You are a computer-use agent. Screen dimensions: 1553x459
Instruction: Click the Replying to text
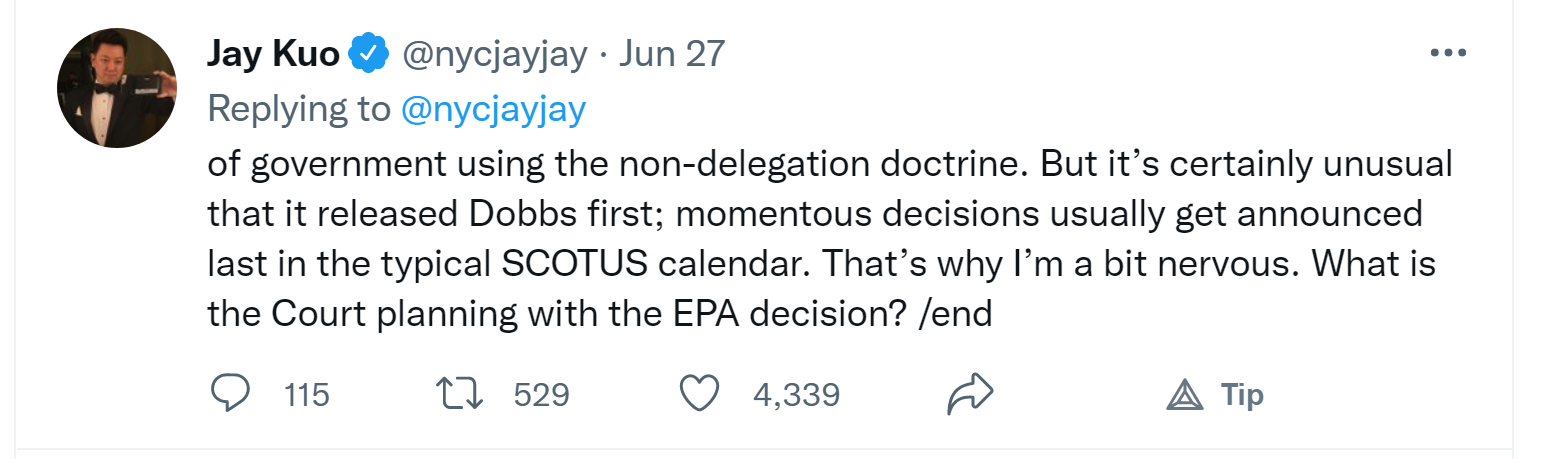coord(298,110)
